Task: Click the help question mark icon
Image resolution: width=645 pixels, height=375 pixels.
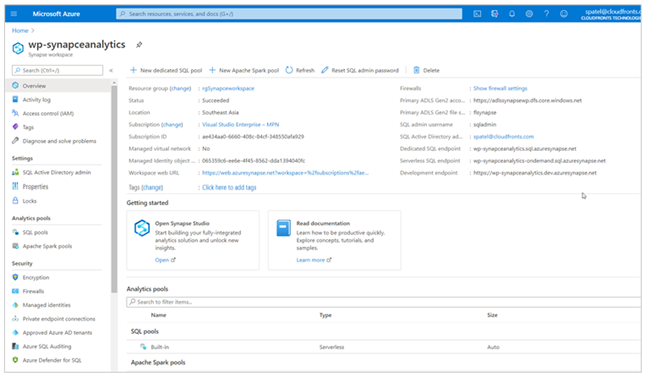Action: tap(546, 14)
